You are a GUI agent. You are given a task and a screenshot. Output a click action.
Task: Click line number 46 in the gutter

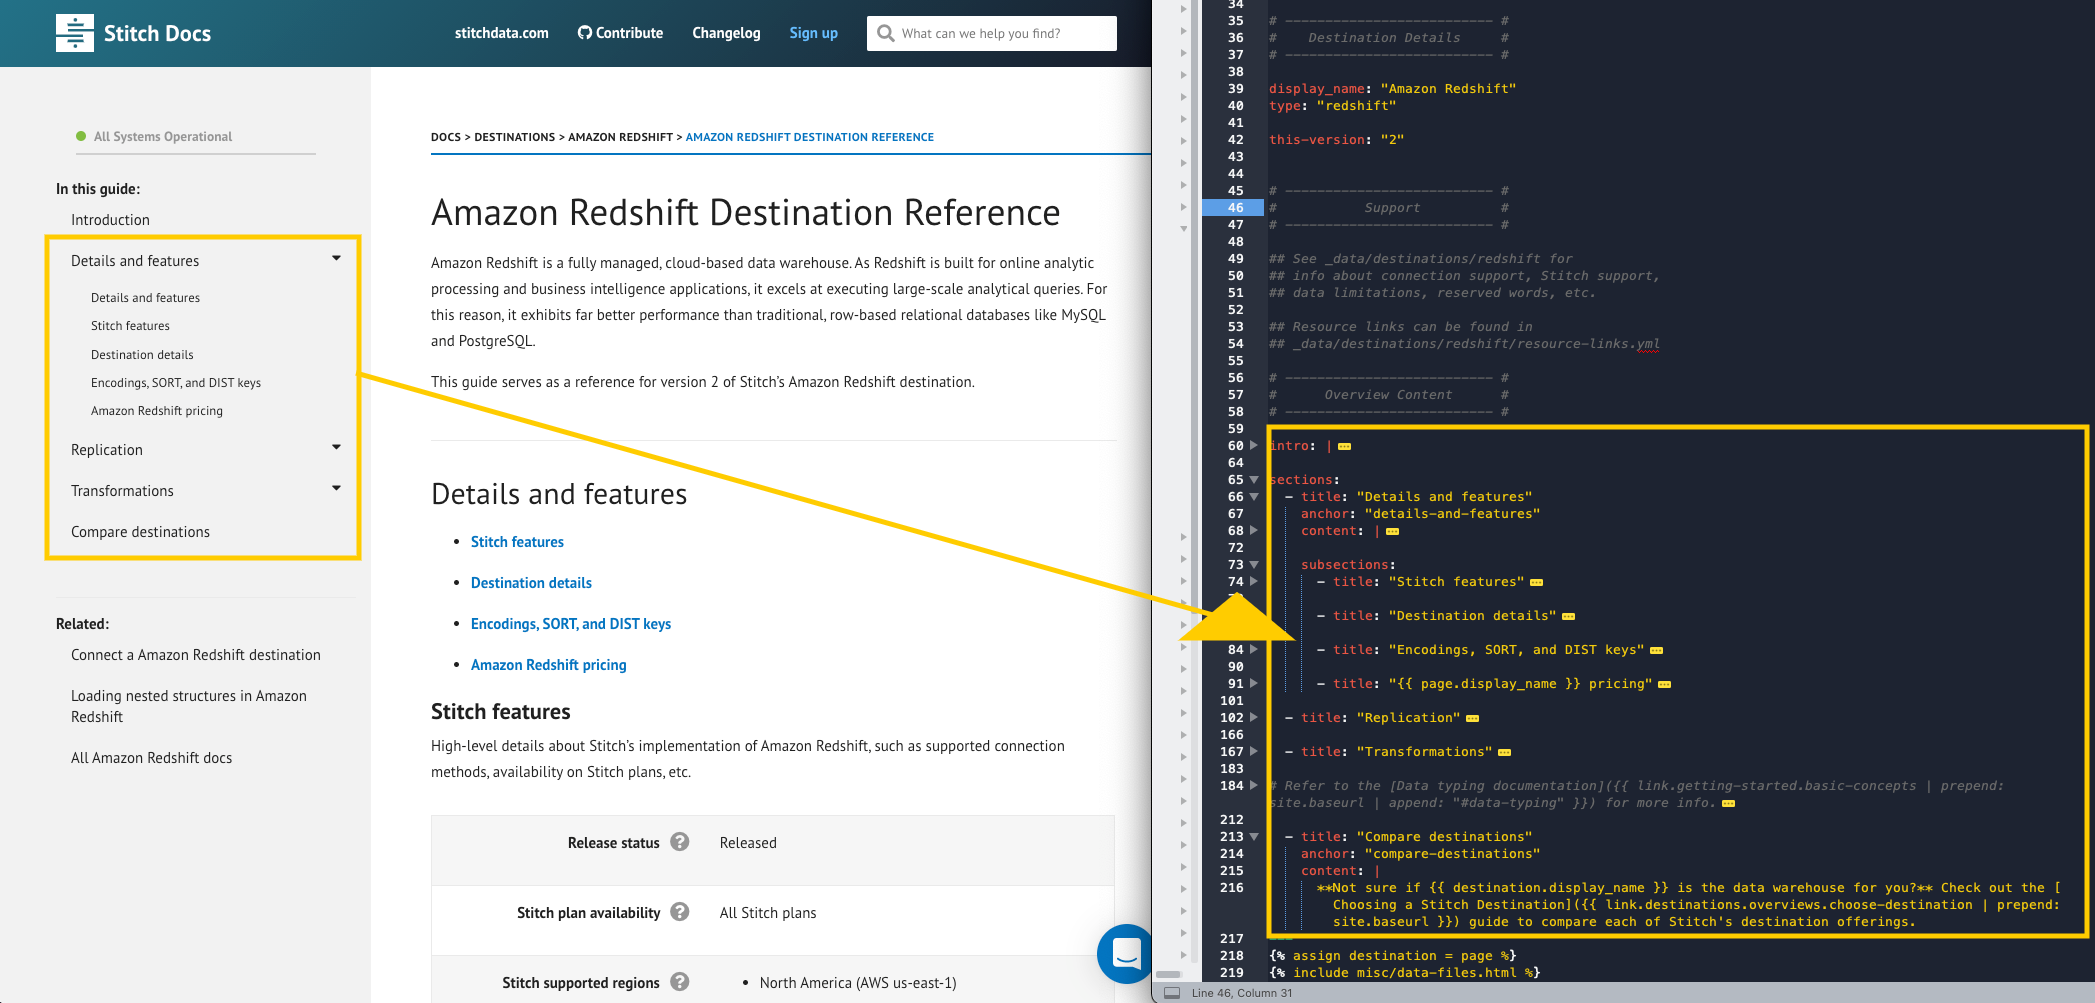point(1235,208)
